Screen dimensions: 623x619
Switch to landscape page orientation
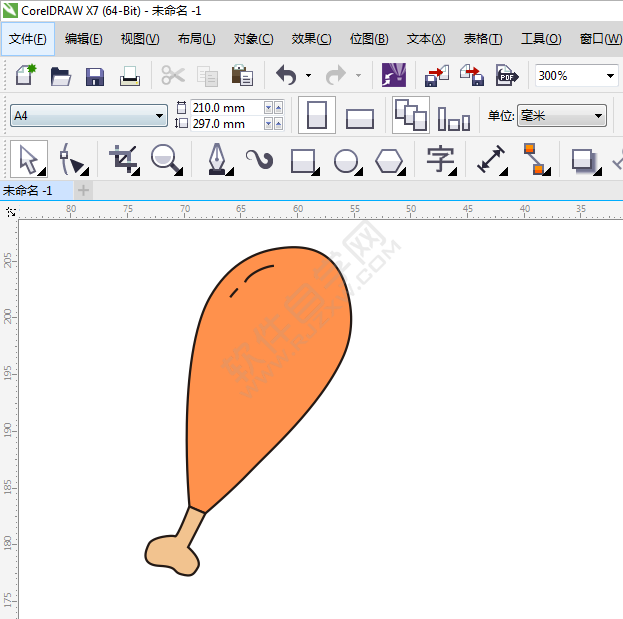360,118
